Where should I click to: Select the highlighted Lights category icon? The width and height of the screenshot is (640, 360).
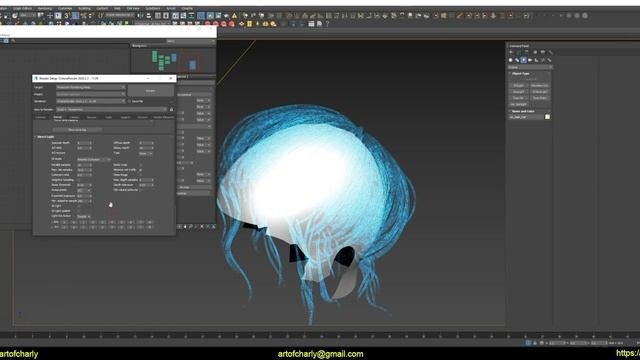(x=524, y=60)
